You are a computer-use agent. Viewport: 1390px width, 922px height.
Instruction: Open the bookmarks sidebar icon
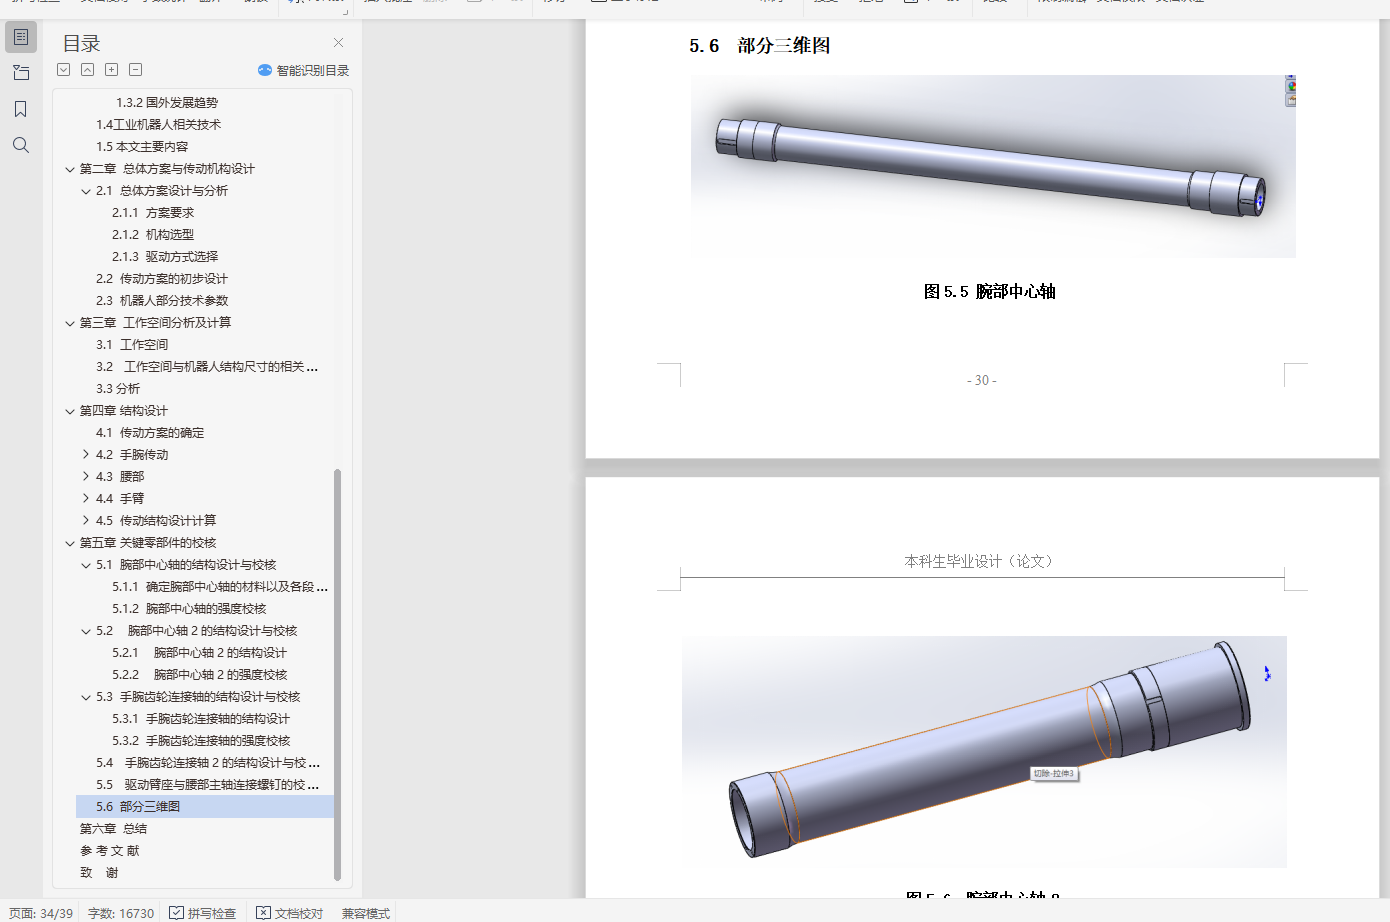pyautogui.click(x=21, y=109)
